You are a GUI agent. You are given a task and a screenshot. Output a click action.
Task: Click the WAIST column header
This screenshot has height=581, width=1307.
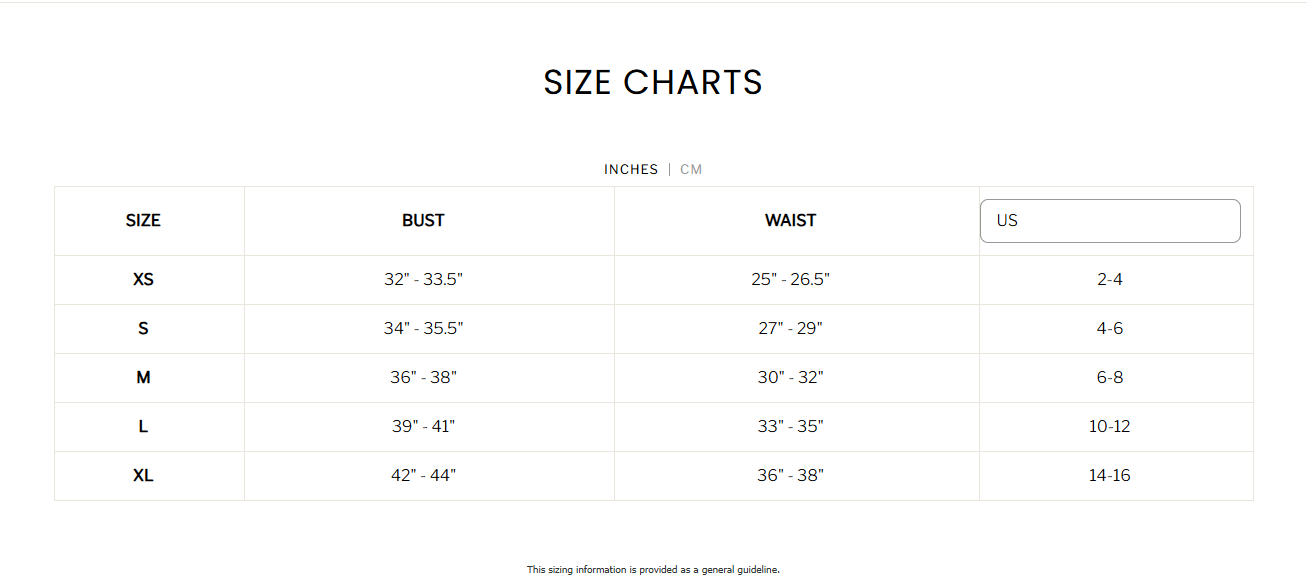(791, 220)
